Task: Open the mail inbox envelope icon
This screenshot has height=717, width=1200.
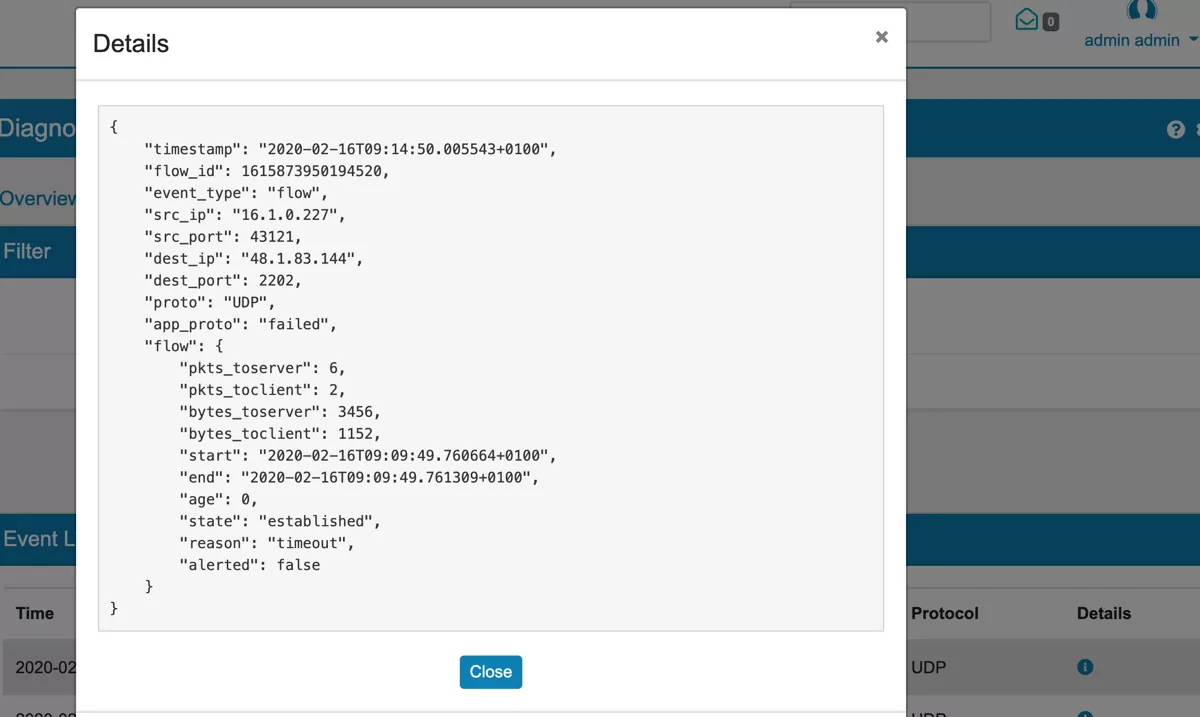Action: [1026, 20]
